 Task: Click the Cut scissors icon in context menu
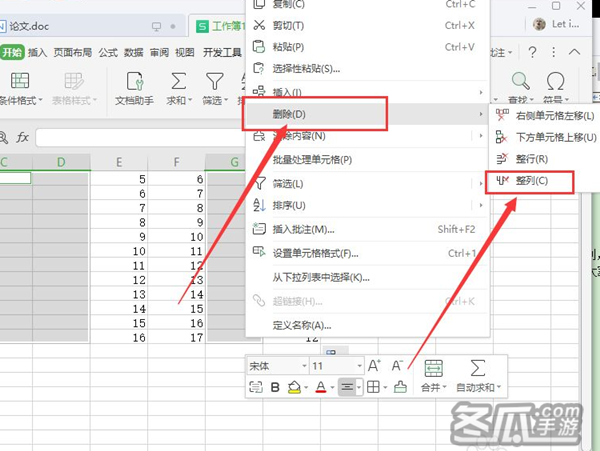click(259, 25)
